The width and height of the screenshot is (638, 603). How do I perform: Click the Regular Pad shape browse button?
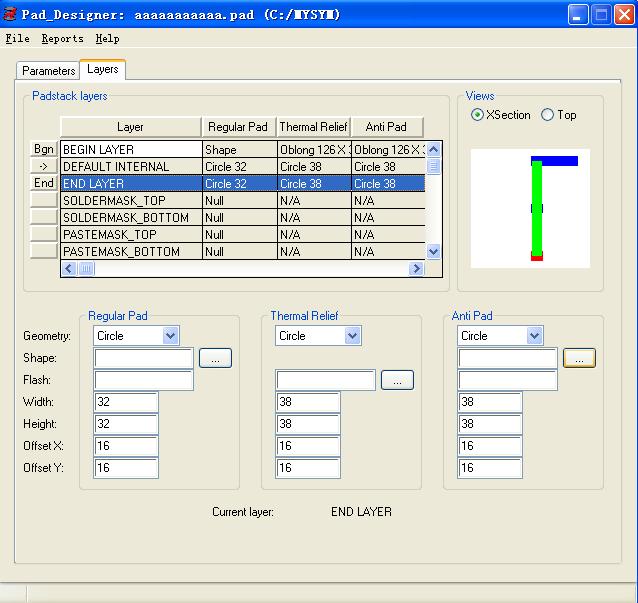point(215,358)
